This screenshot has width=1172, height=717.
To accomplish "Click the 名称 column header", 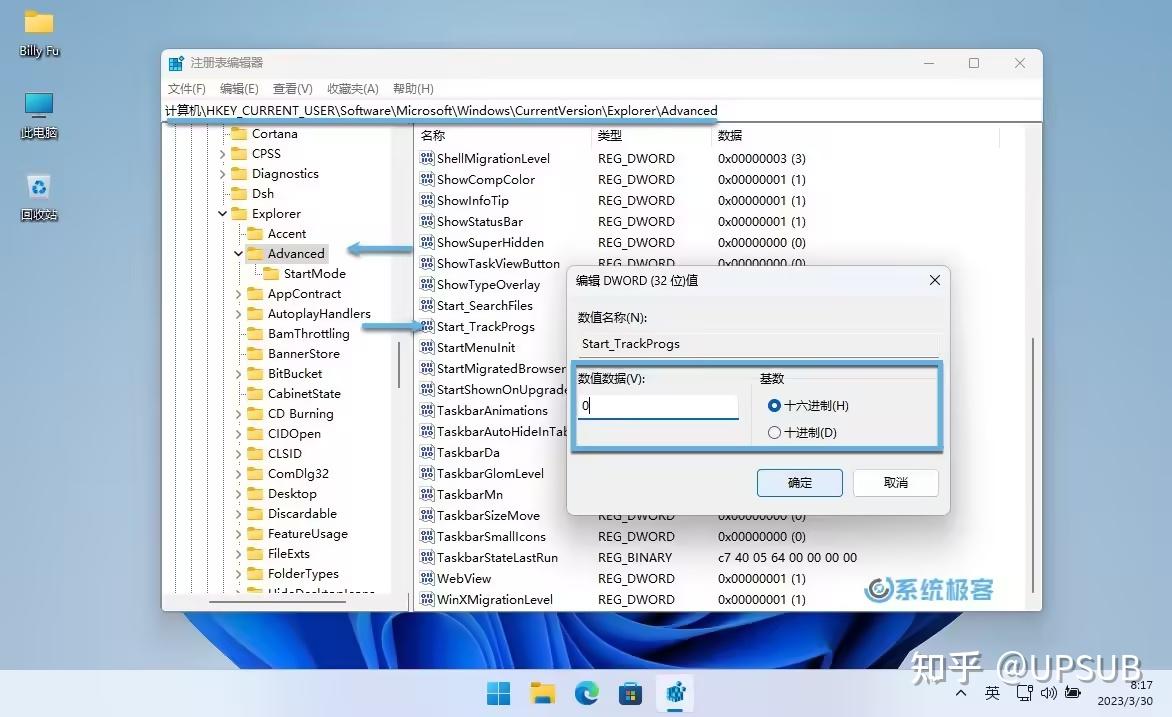I will (502, 135).
